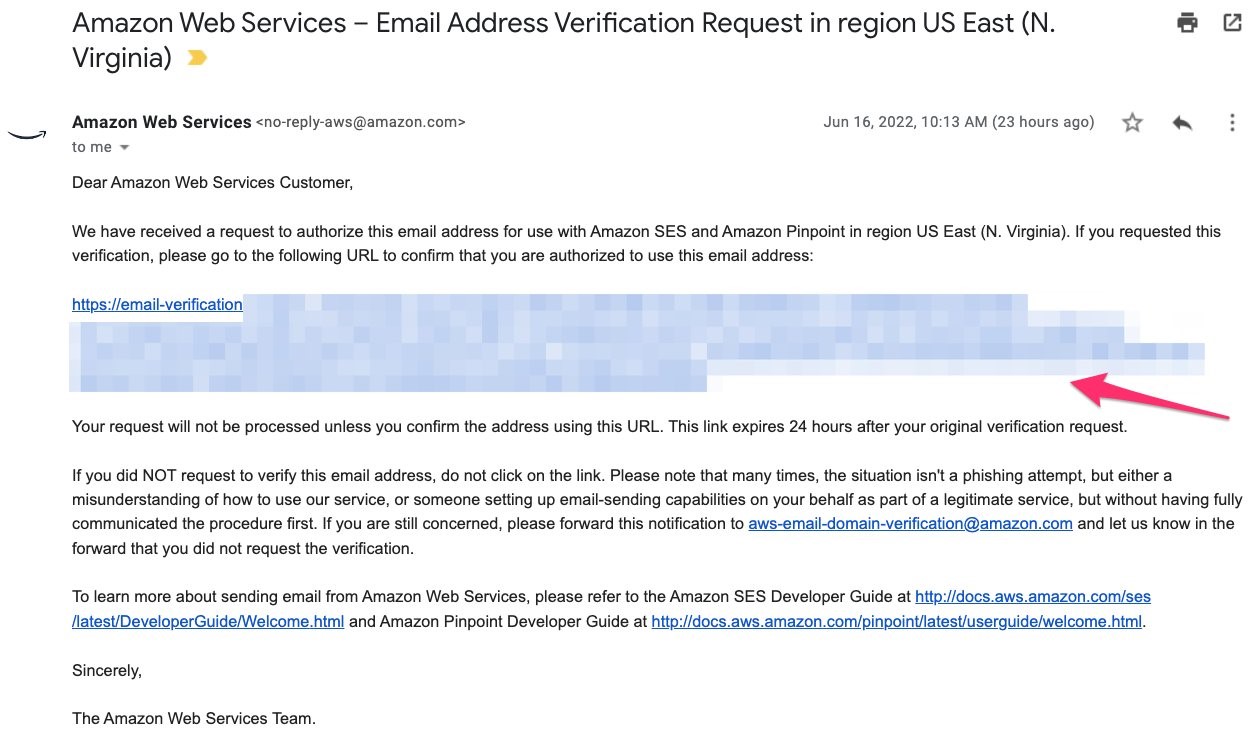Open the email in a new window
The image size is (1253, 735).
point(1232,22)
